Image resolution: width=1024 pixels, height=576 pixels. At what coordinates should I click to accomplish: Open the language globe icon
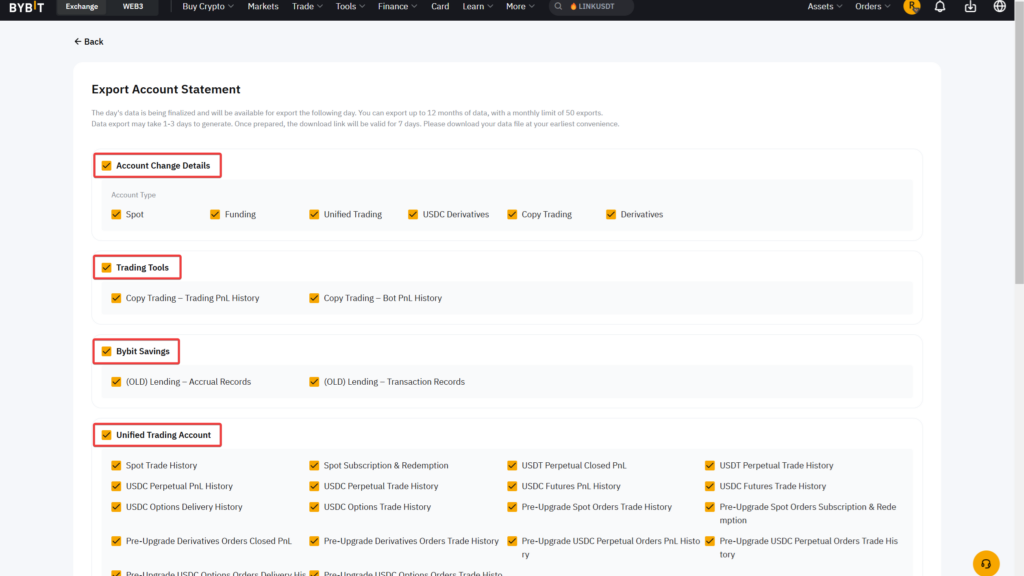point(1000,7)
